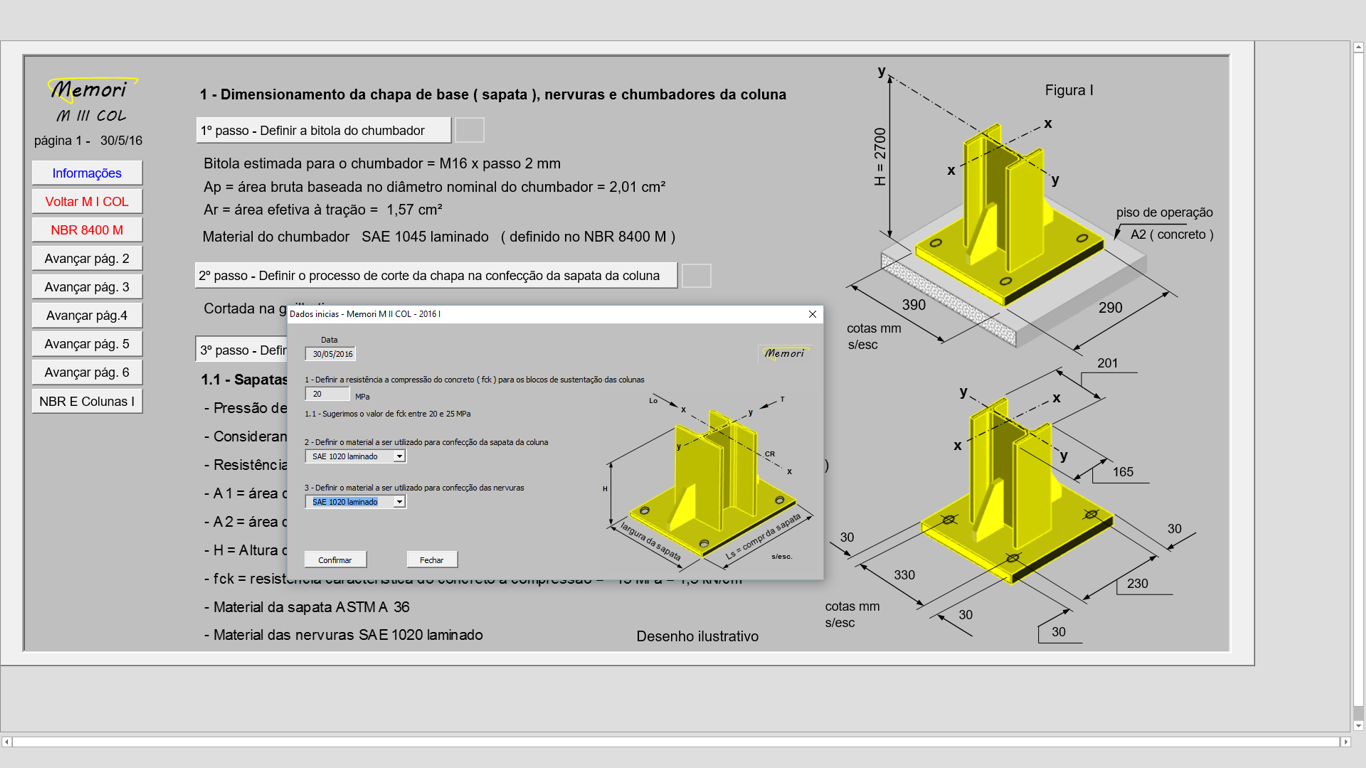The height and width of the screenshot is (768, 1366).
Task: Confirm the dialog with Confirmar
Action: click(x=335, y=560)
